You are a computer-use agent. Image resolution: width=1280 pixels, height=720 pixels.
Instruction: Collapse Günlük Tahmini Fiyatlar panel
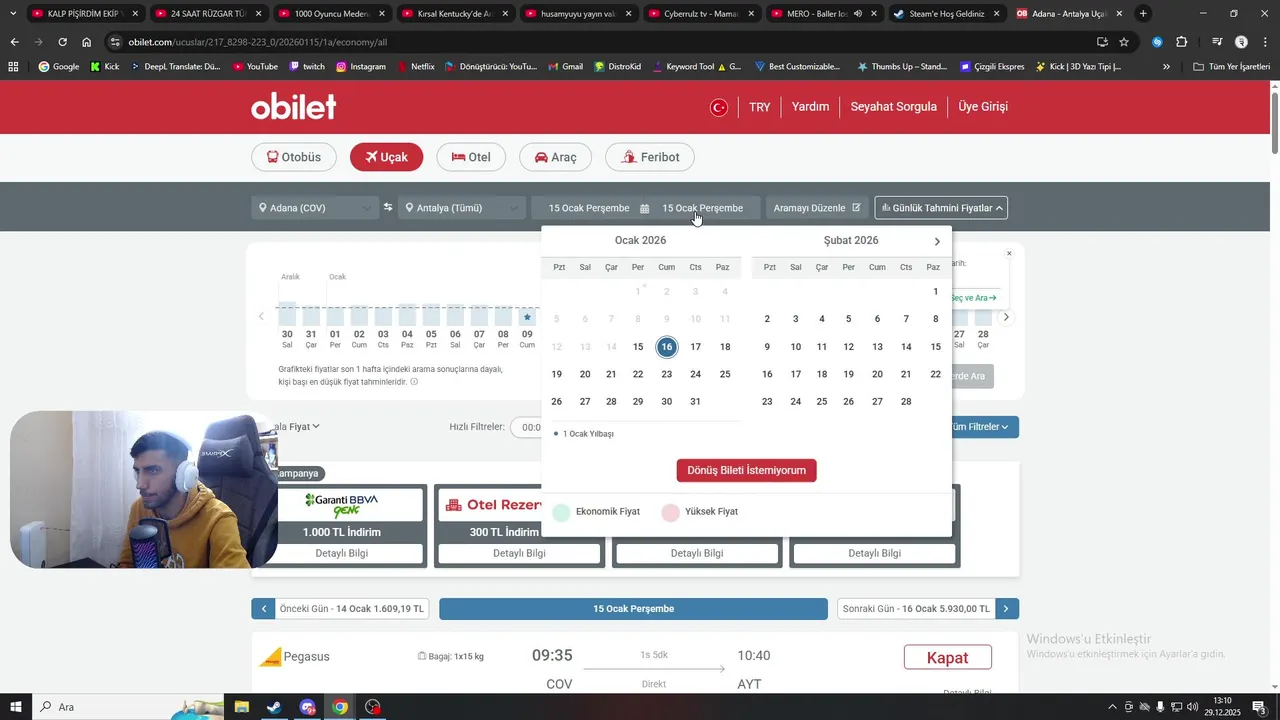[941, 208]
